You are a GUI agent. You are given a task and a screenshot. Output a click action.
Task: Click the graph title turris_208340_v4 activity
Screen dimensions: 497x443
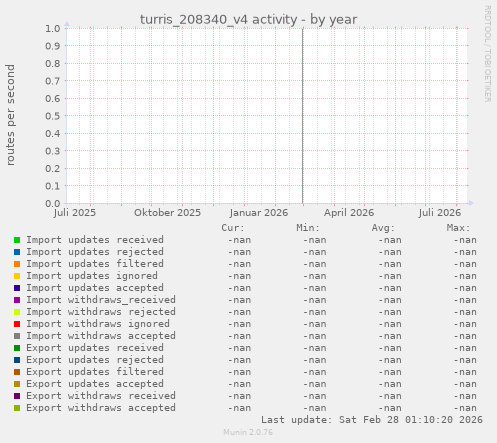coord(248,19)
